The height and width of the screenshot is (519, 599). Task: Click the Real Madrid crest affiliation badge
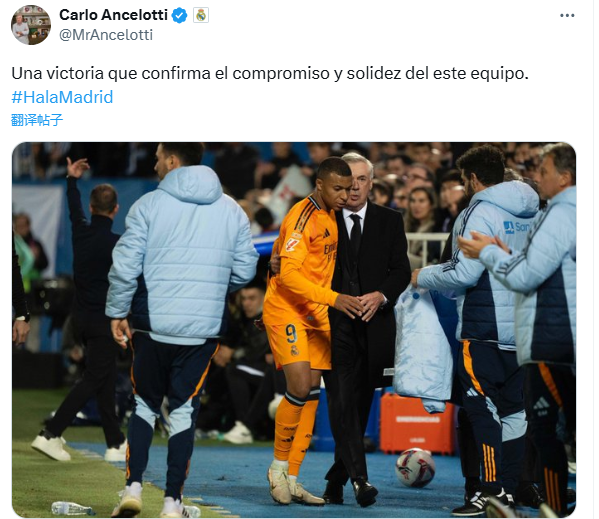[201, 16]
